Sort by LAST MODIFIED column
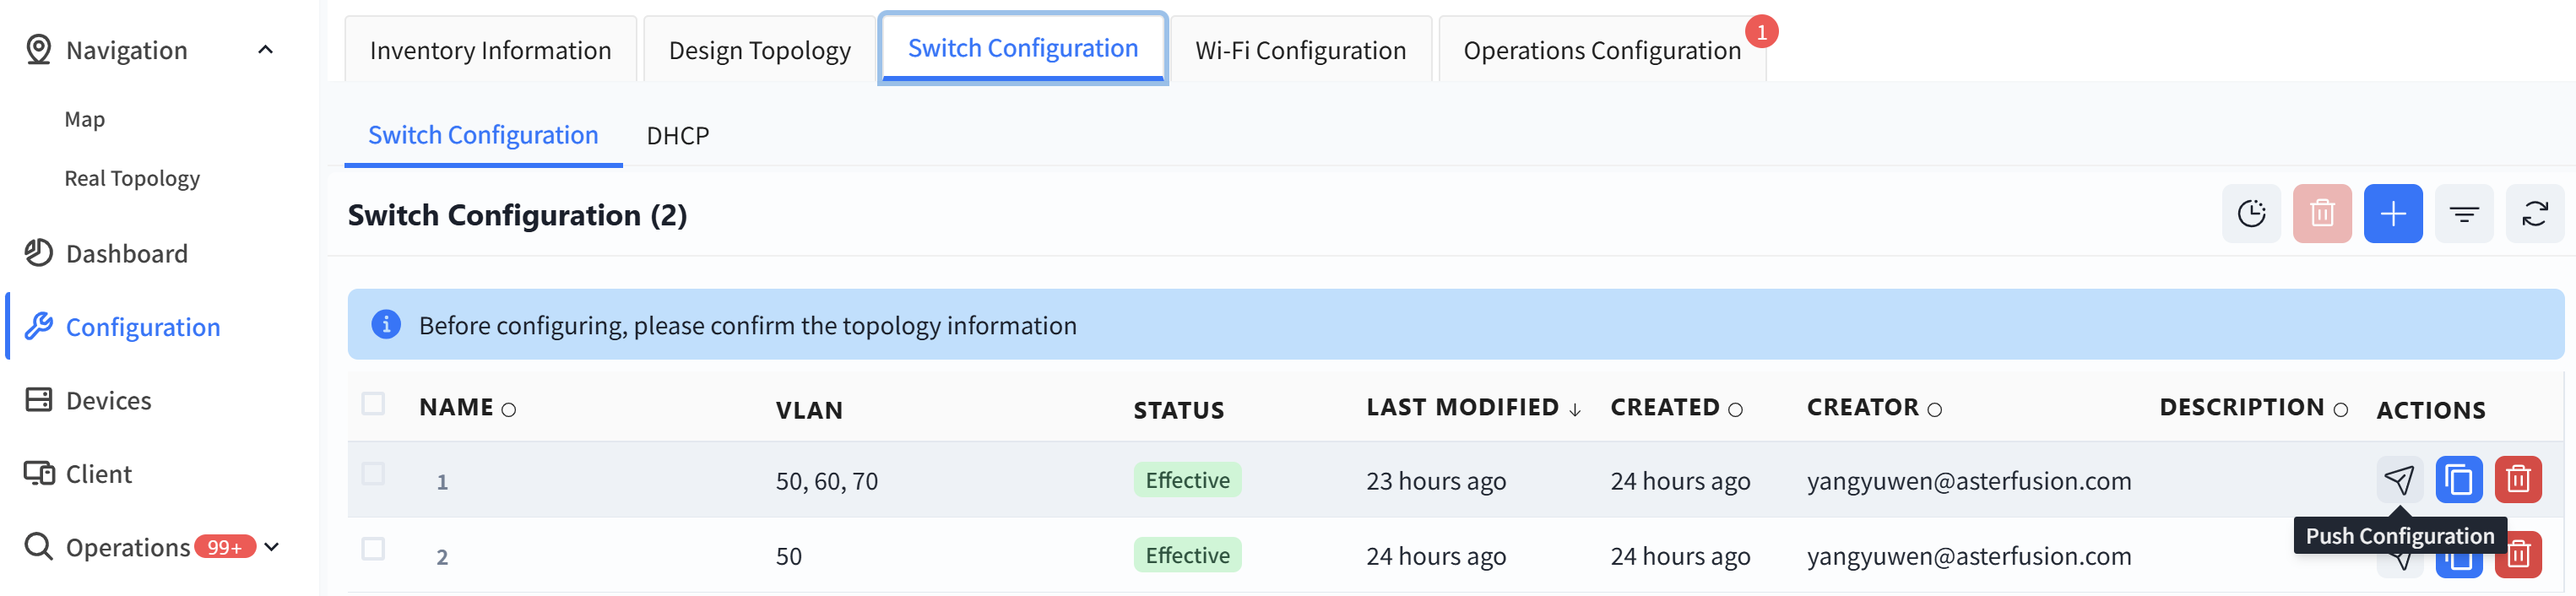Viewport: 2576px width, 596px height. tap(1474, 408)
